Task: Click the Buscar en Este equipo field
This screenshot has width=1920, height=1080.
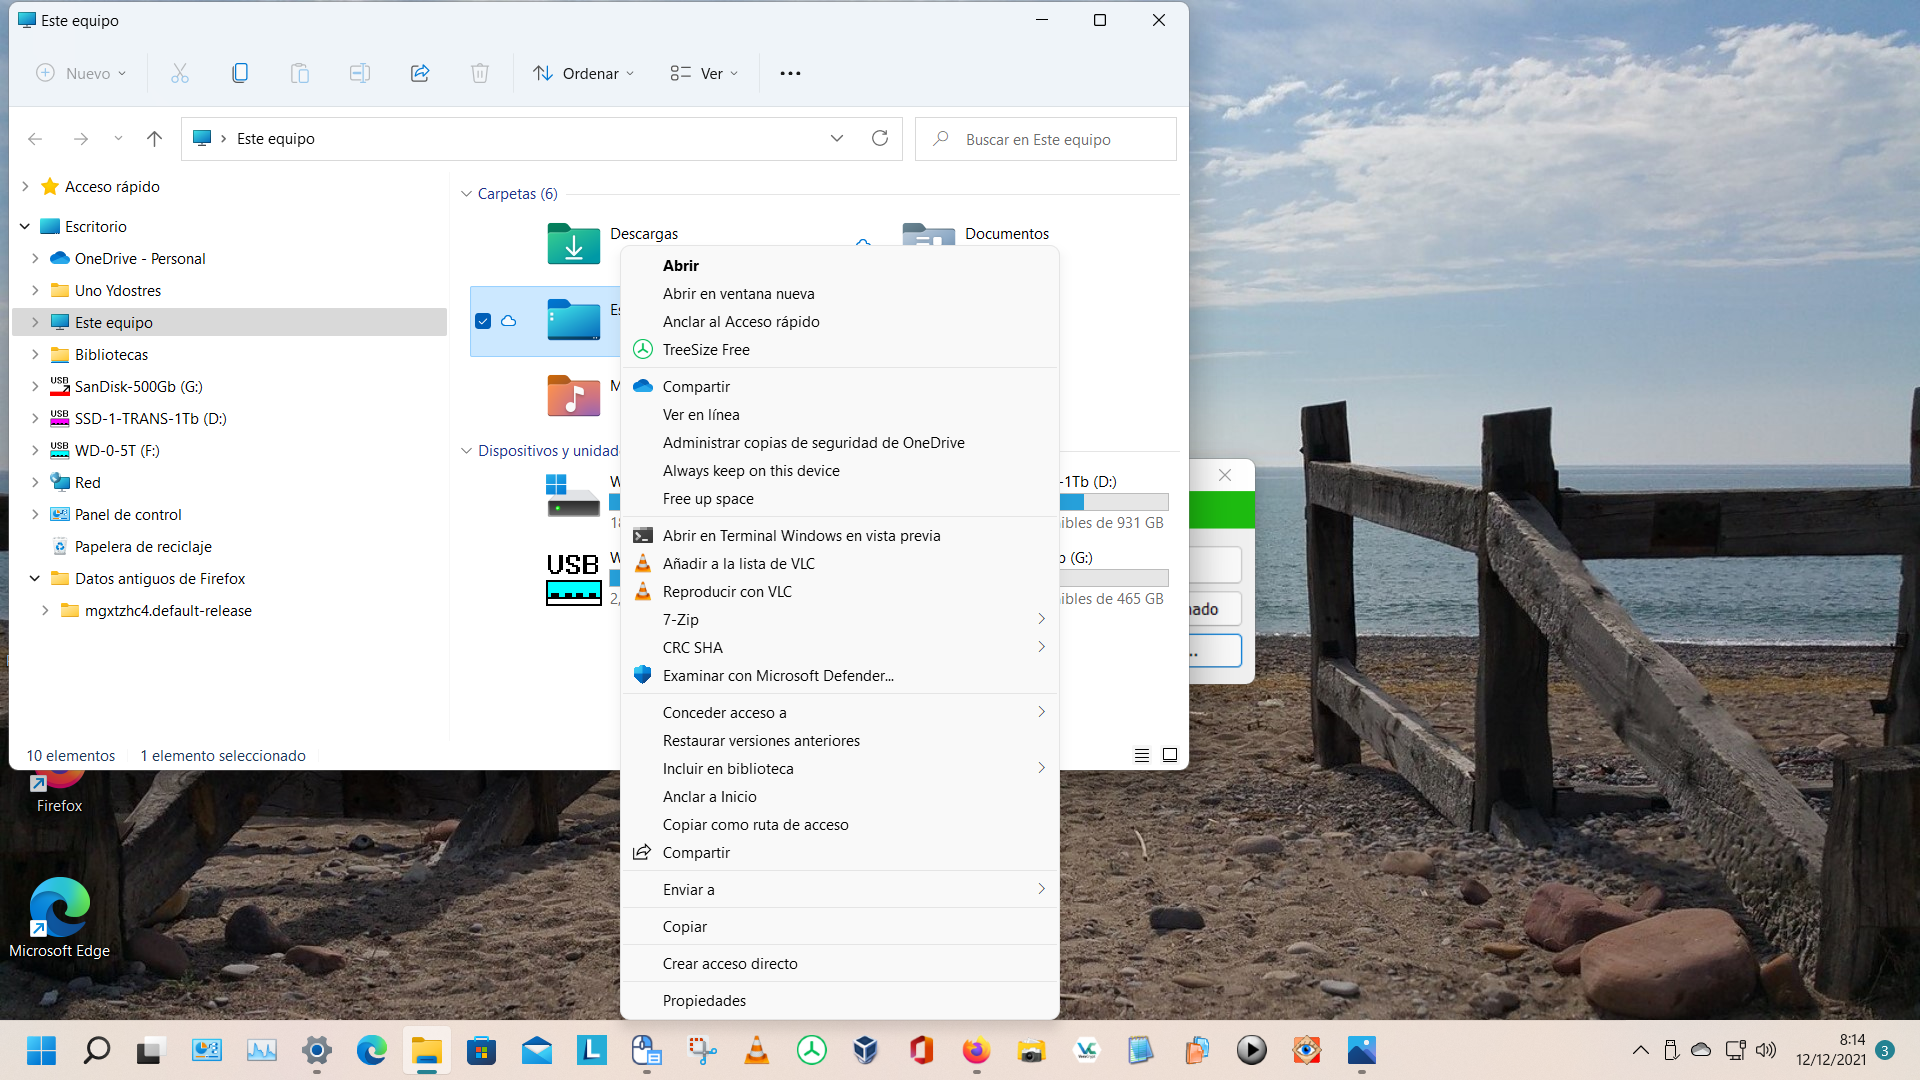Action: [x=1045, y=139]
